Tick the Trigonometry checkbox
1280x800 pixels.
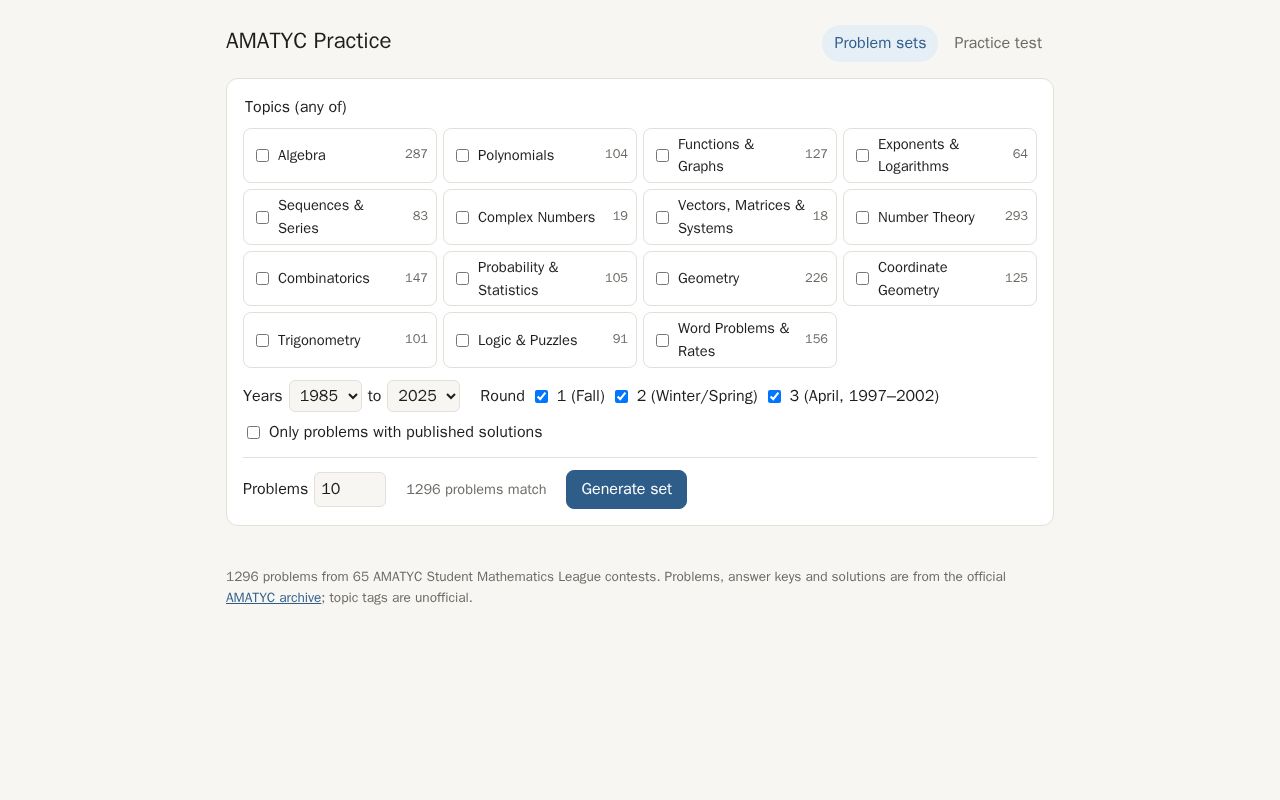(x=262, y=340)
